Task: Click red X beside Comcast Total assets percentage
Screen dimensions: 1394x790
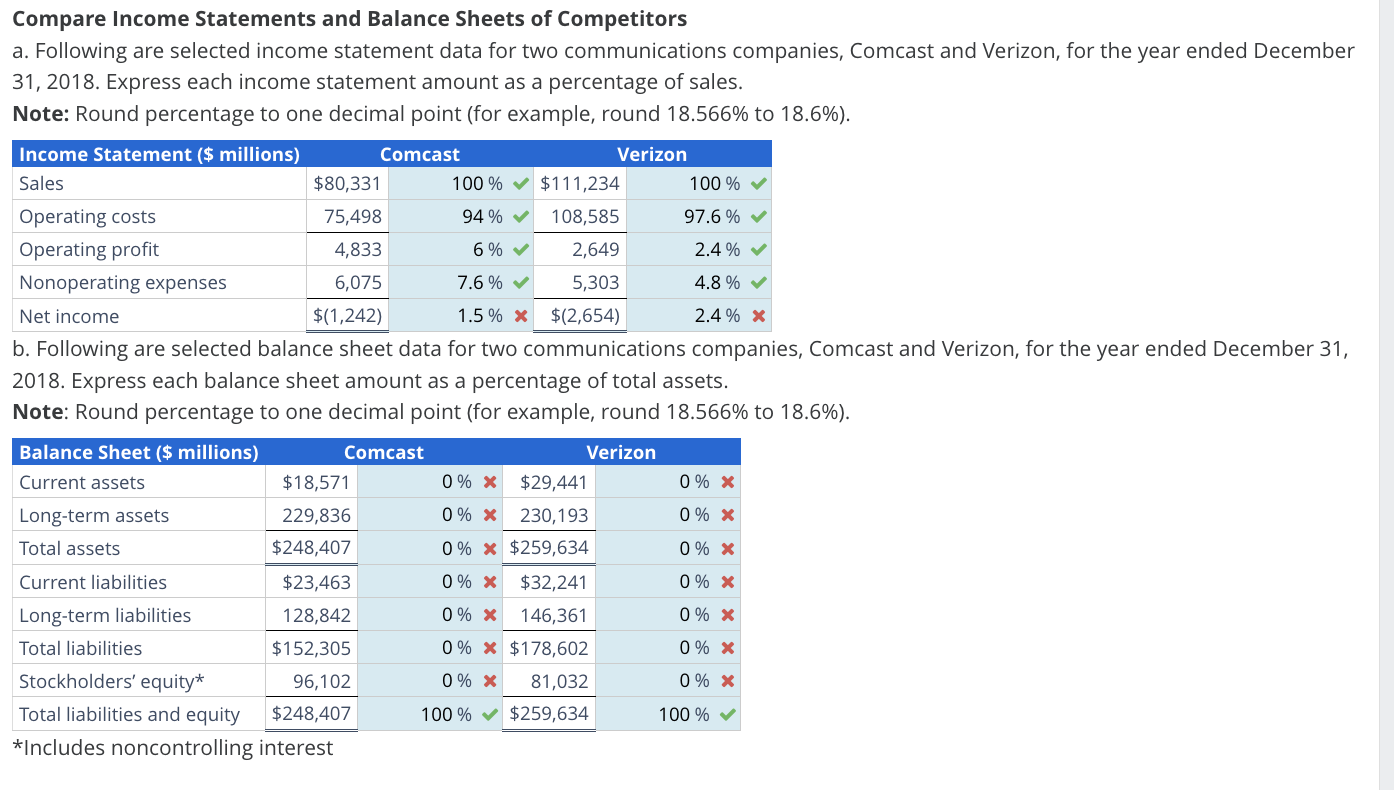Action: click(x=490, y=549)
